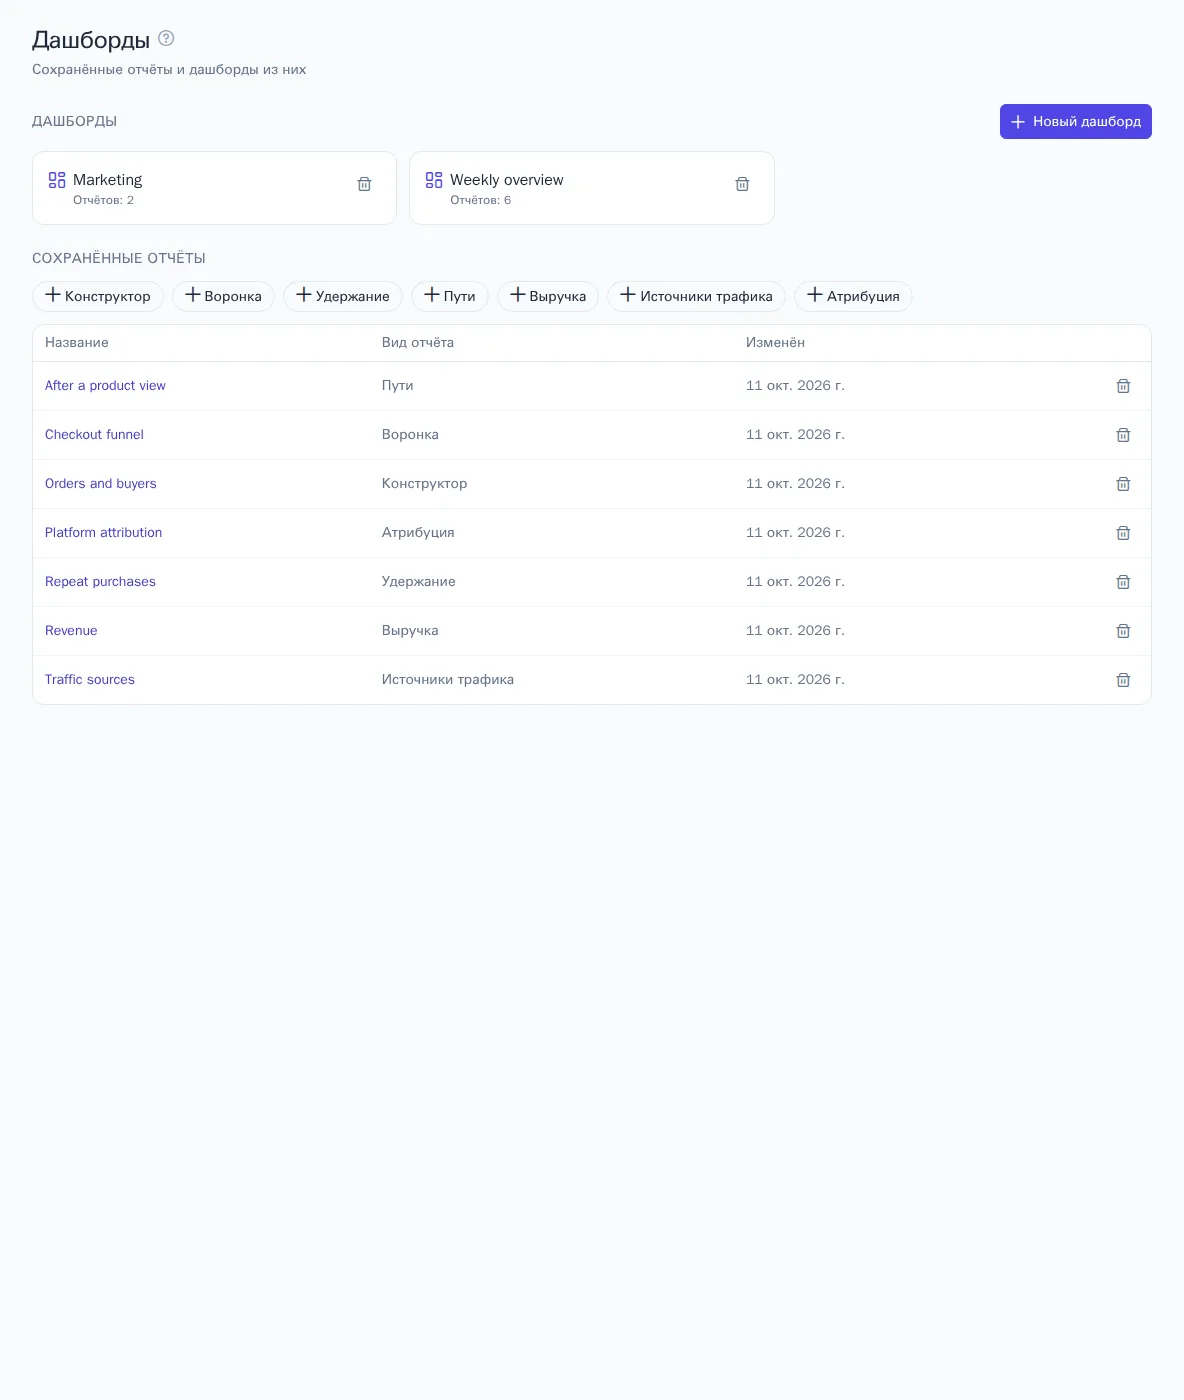Click the Изменён column header
1184x1400 pixels.
(775, 343)
